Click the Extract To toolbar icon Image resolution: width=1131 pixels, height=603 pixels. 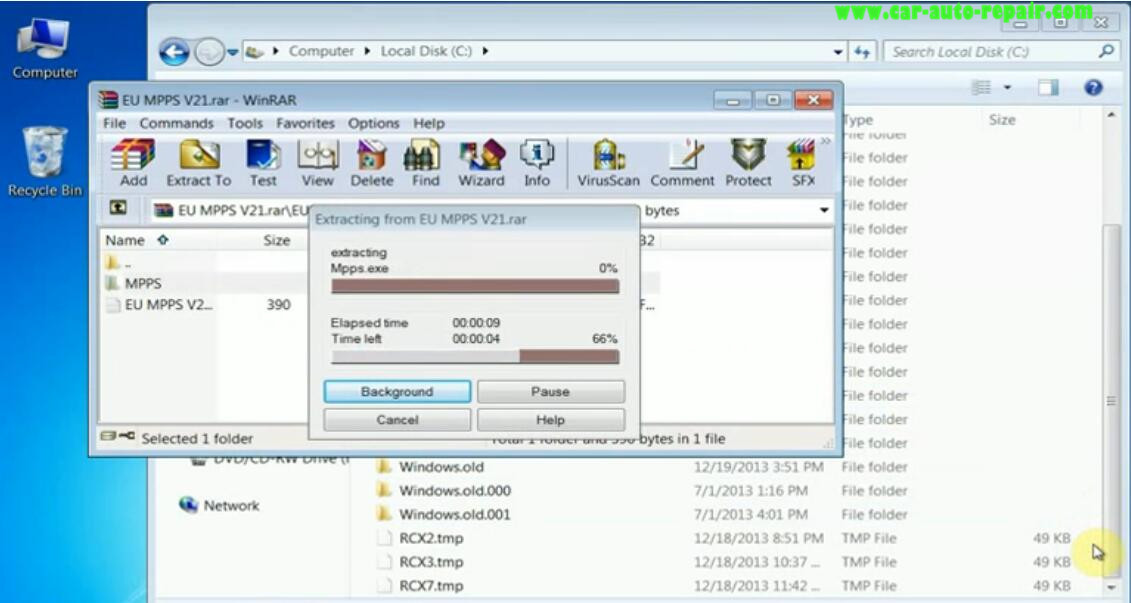click(x=198, y=163)
